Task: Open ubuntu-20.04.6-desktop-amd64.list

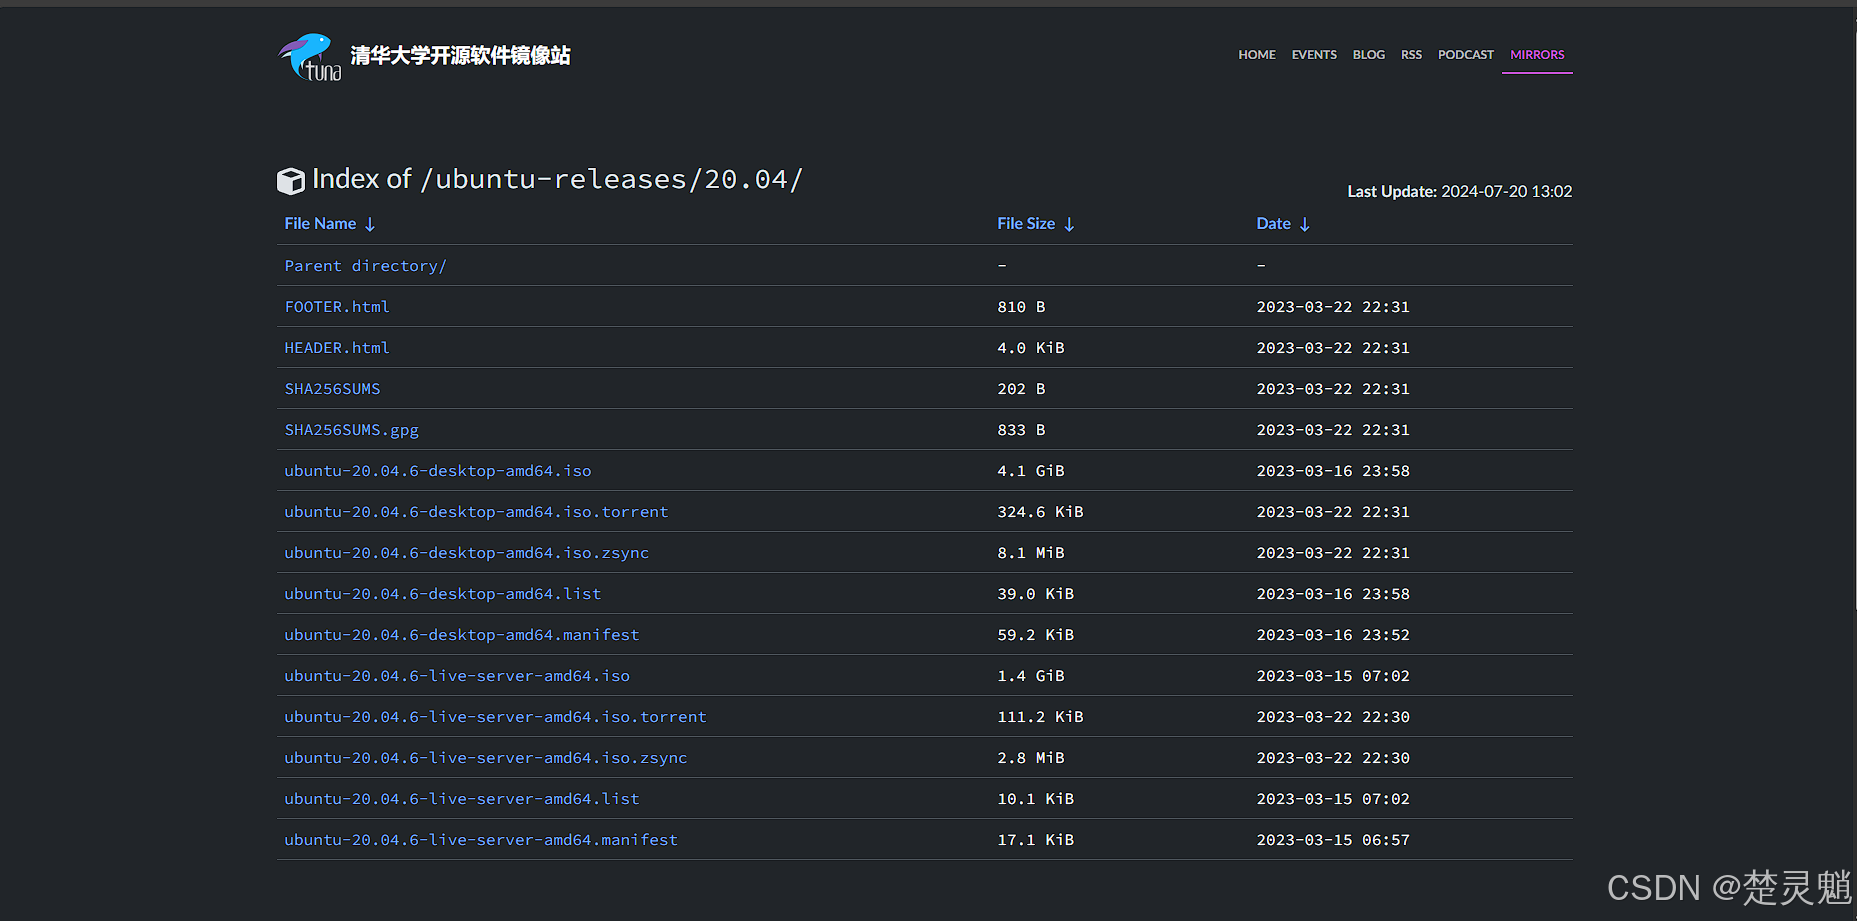Action: (443, 594)
